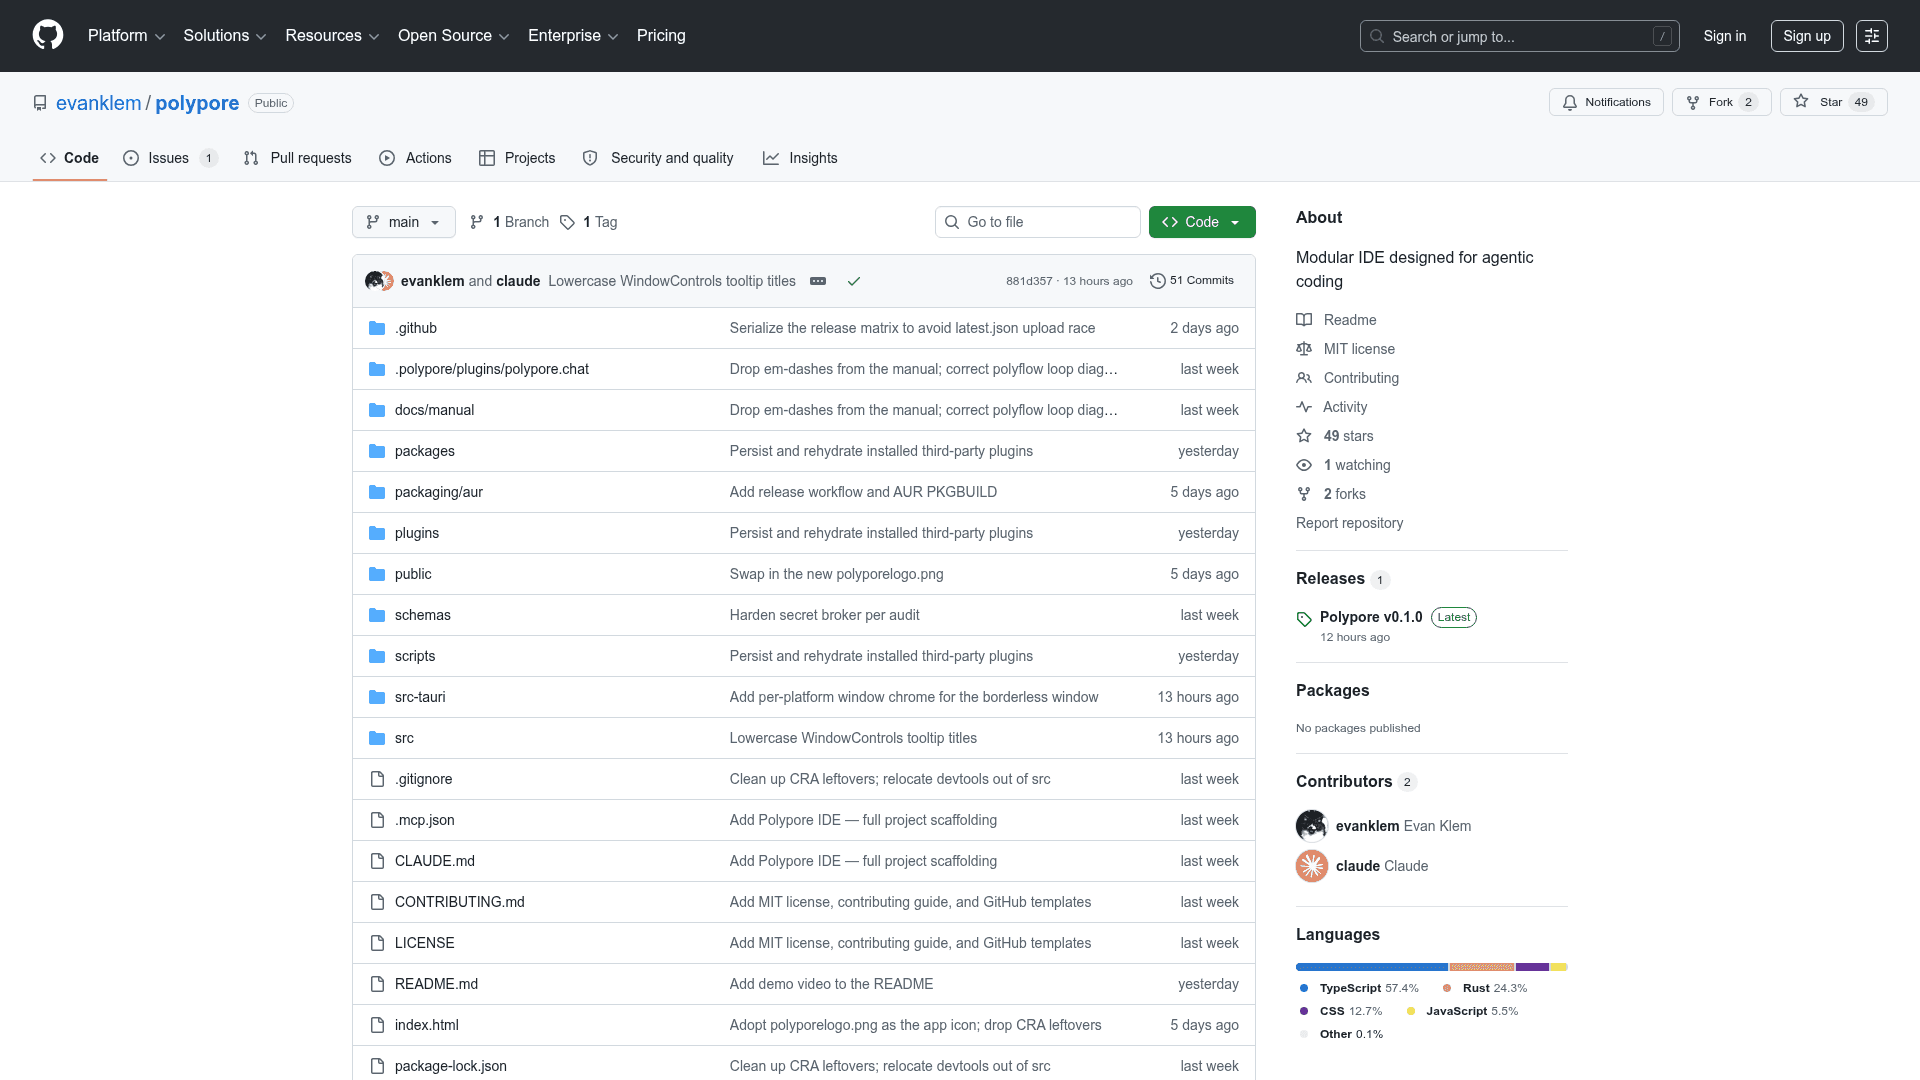Open the index.html file
Image resolution: width=1920 pixels, height=1080 pixels.
[x=427, y=1025]
